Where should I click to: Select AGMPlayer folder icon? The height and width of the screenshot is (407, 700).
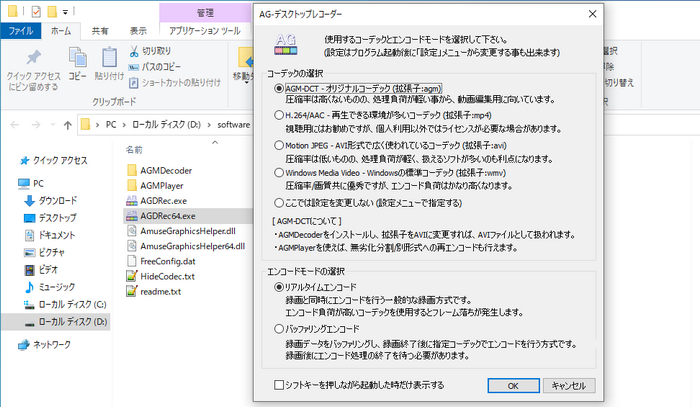point(132,185)
